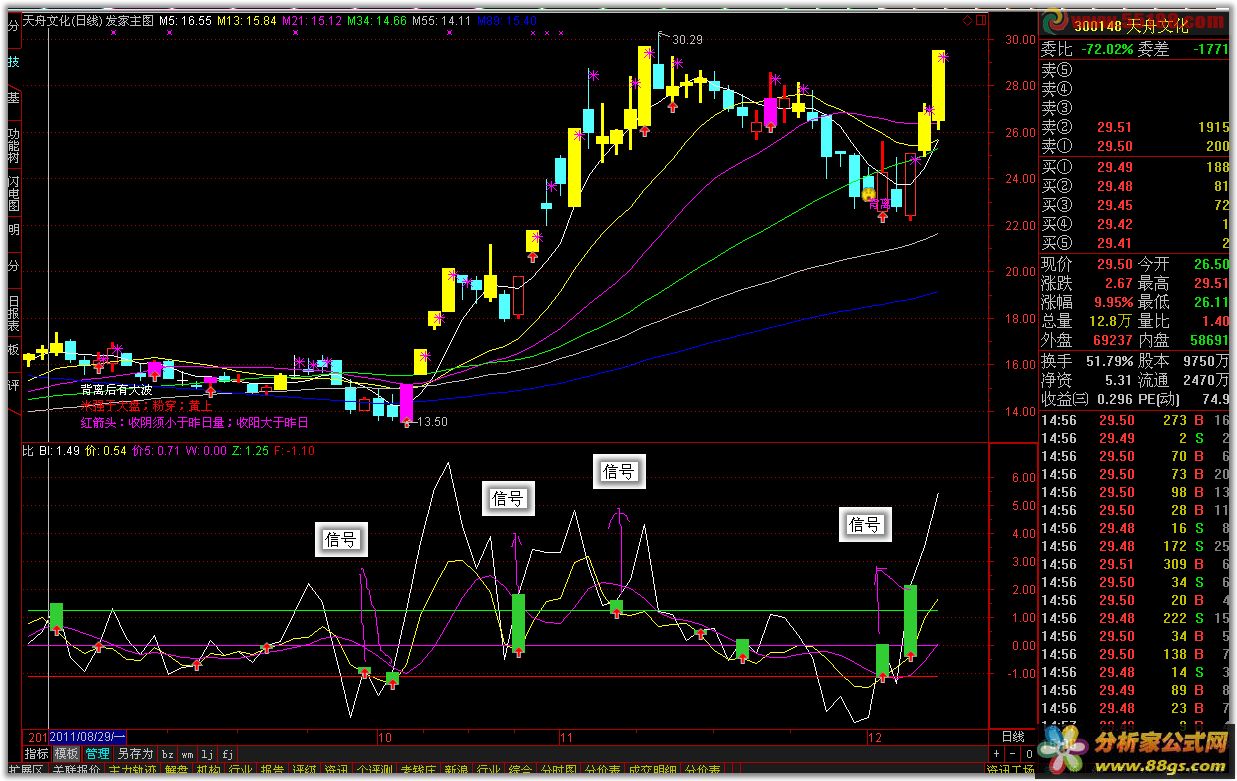Screen dimensions: 1237x781
Task: Click the 天舟文化(日线) 发家主图 chart title
Action: [x=88, y=19]
